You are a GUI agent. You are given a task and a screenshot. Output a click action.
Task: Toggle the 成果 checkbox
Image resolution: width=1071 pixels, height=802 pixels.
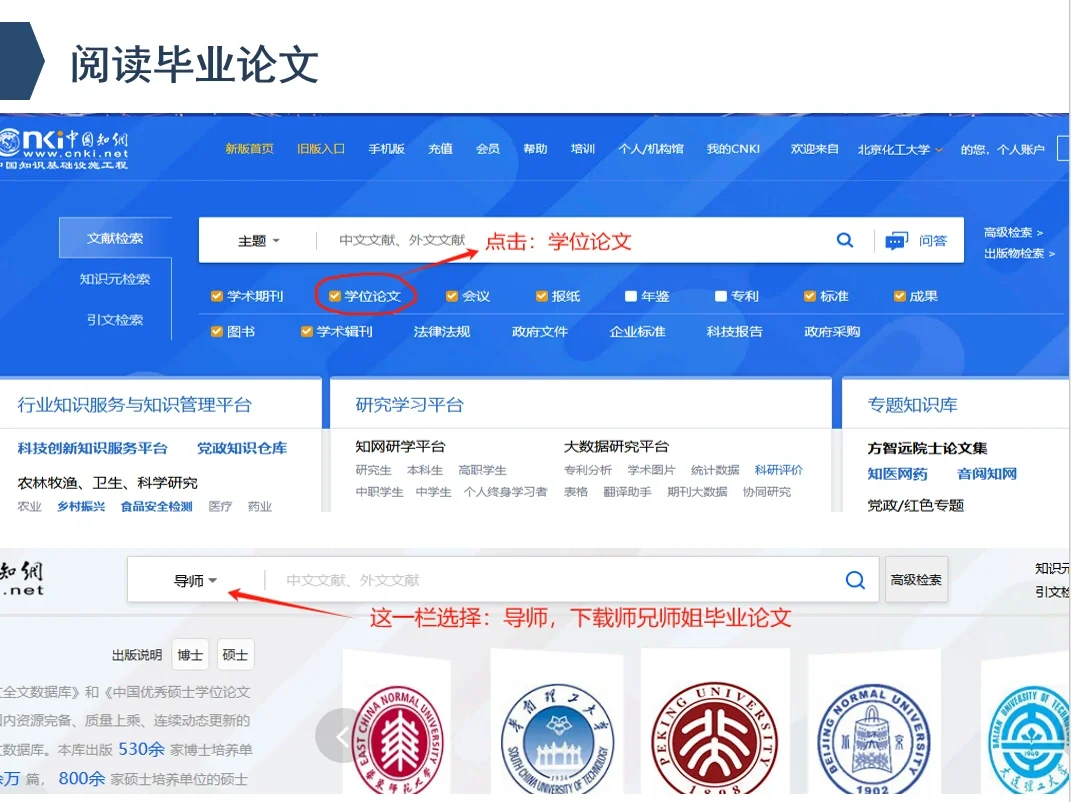(900, 296)
